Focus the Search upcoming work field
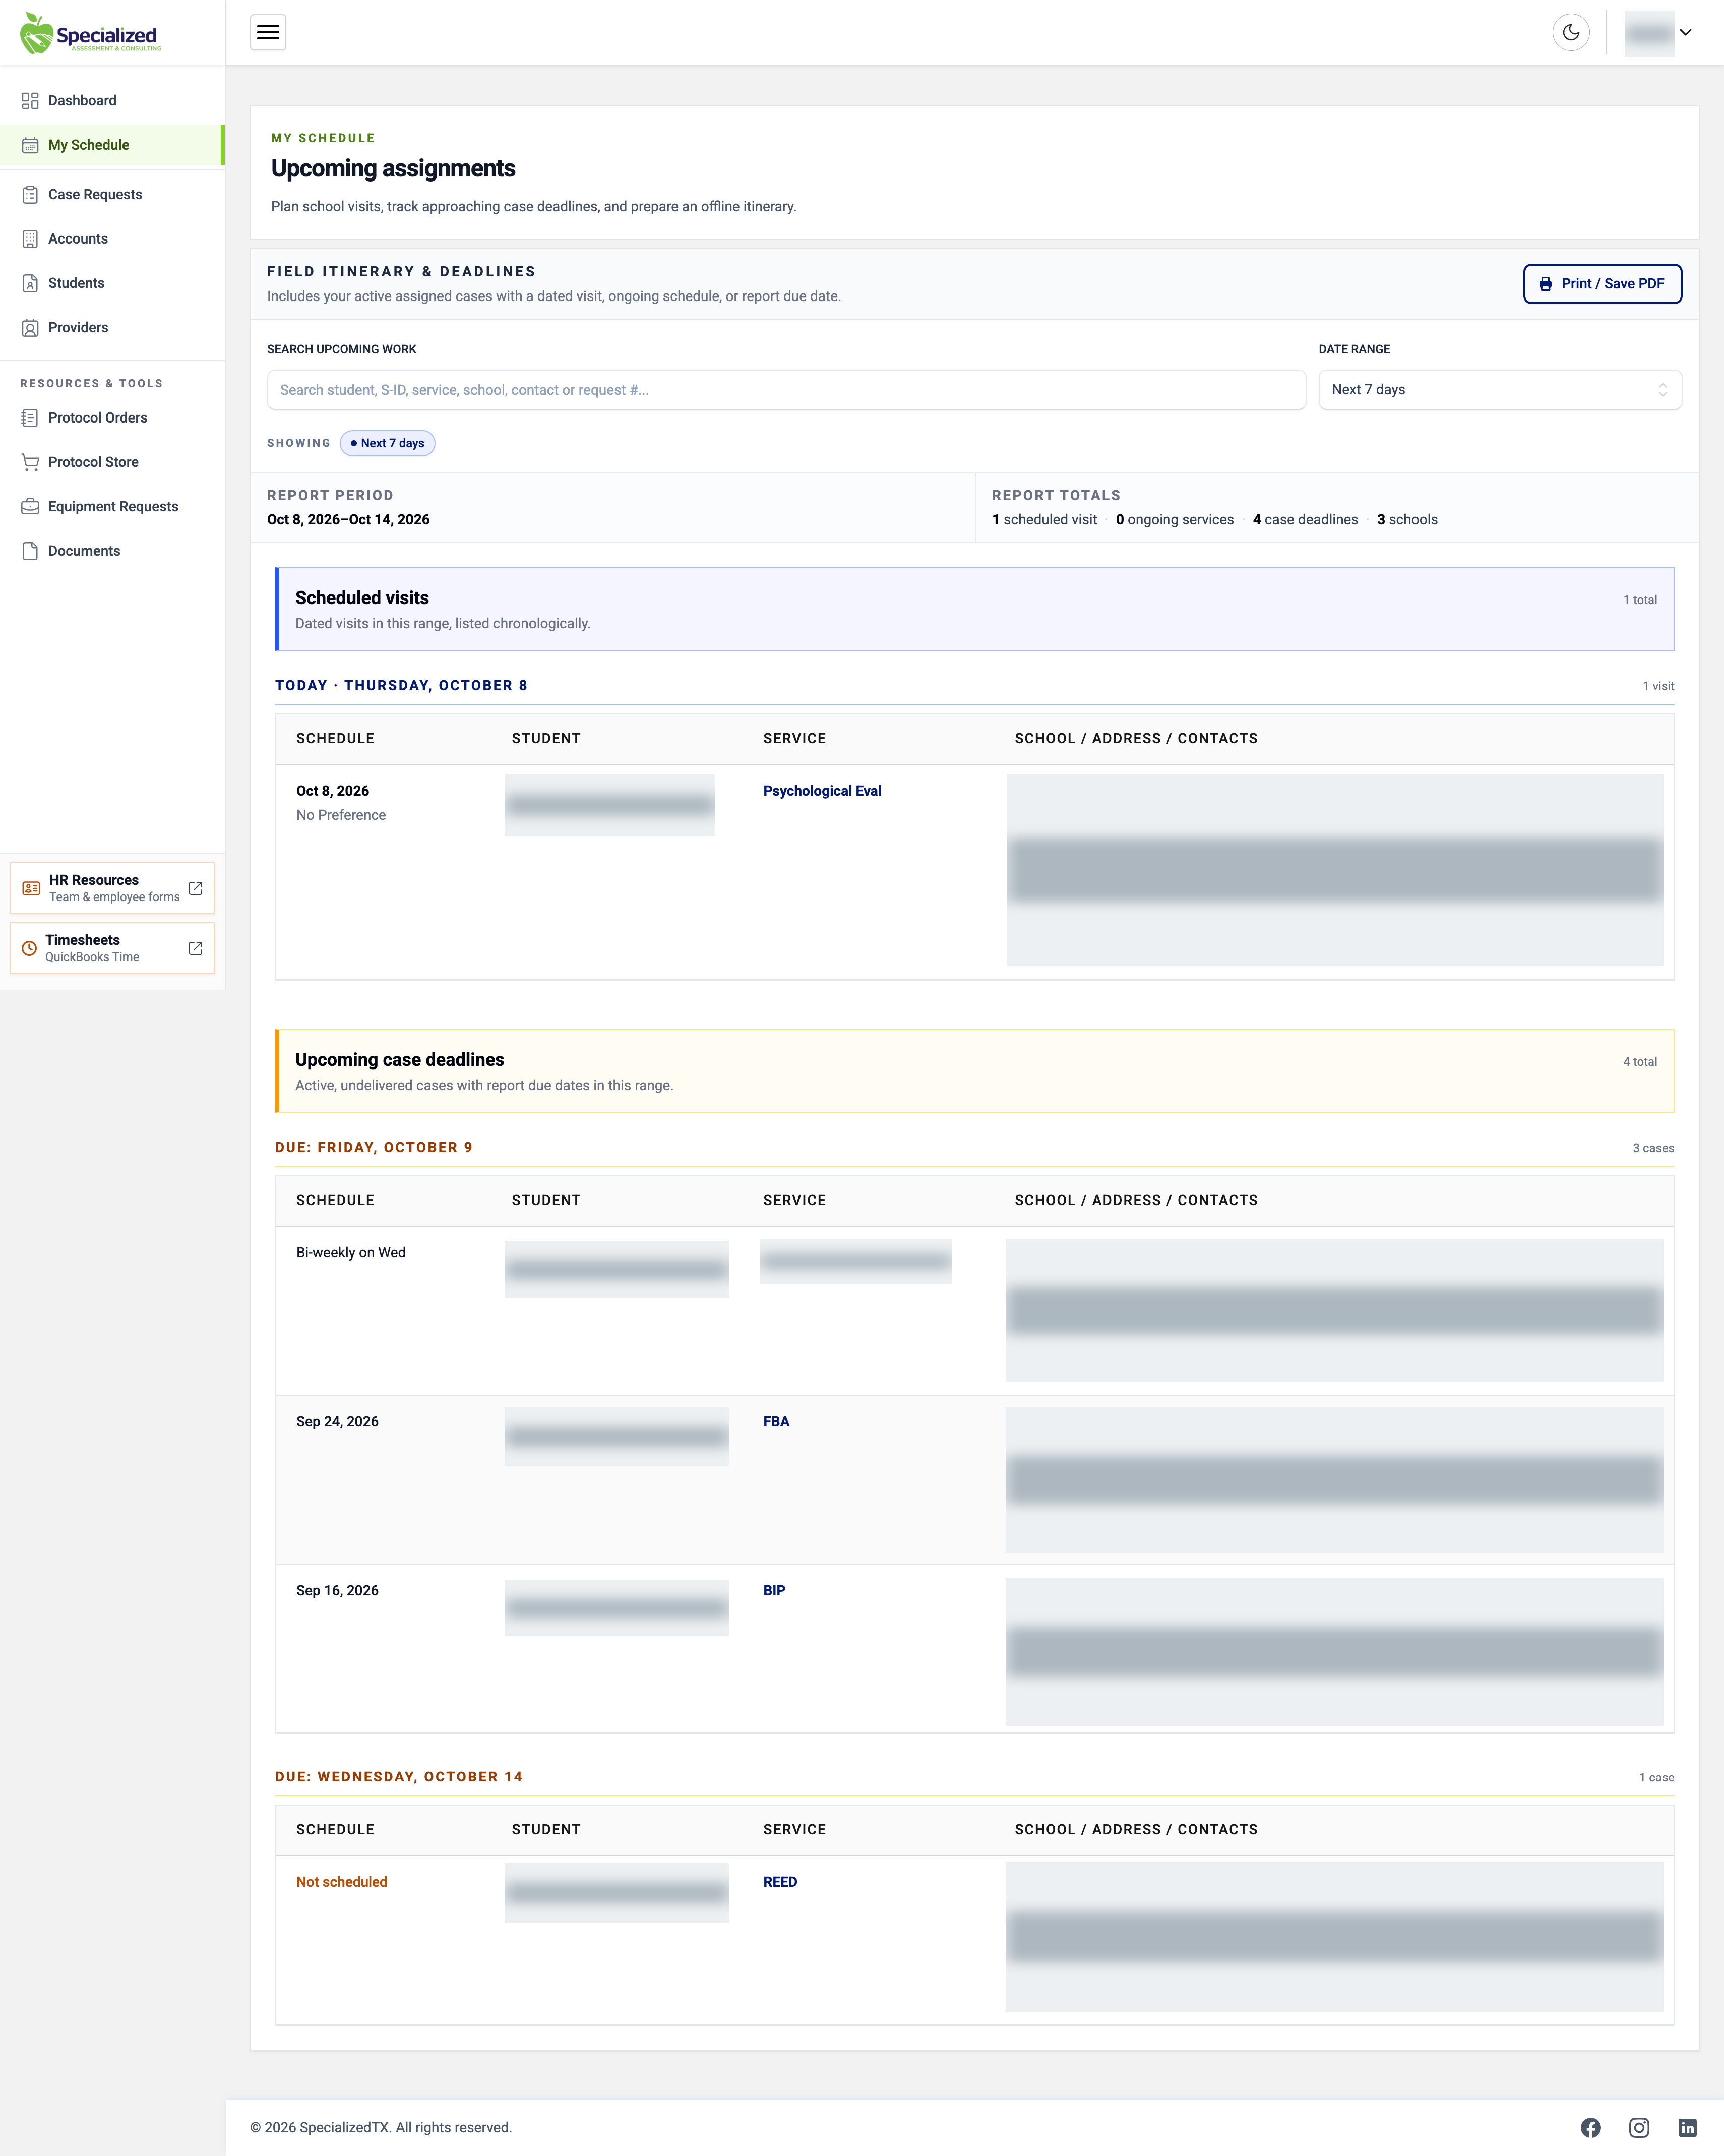The width and height of the screenshot is (1724, 2156). click(x=786, y=390)
